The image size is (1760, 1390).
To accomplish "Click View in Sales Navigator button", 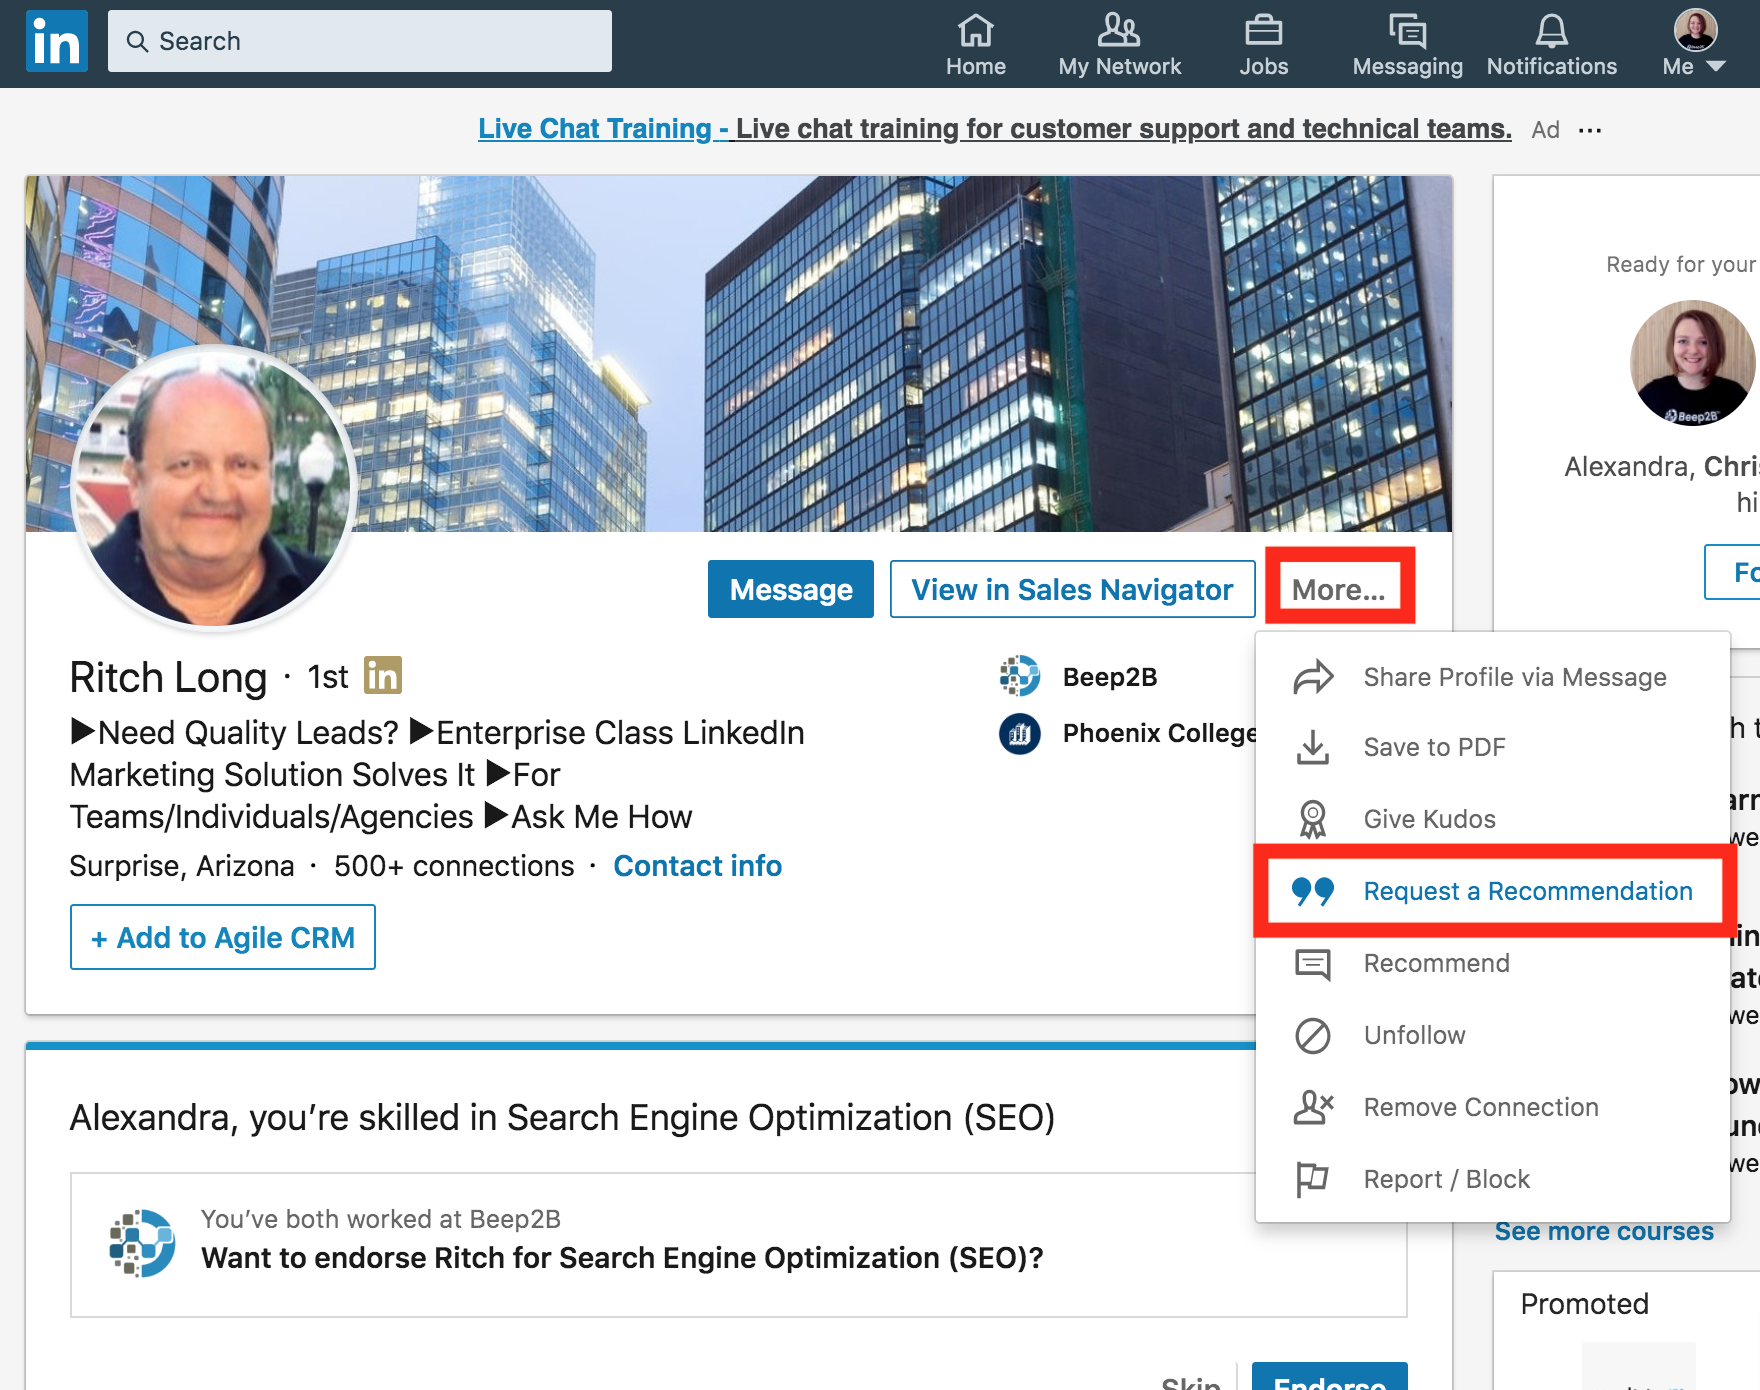I will pos(1072,589).
